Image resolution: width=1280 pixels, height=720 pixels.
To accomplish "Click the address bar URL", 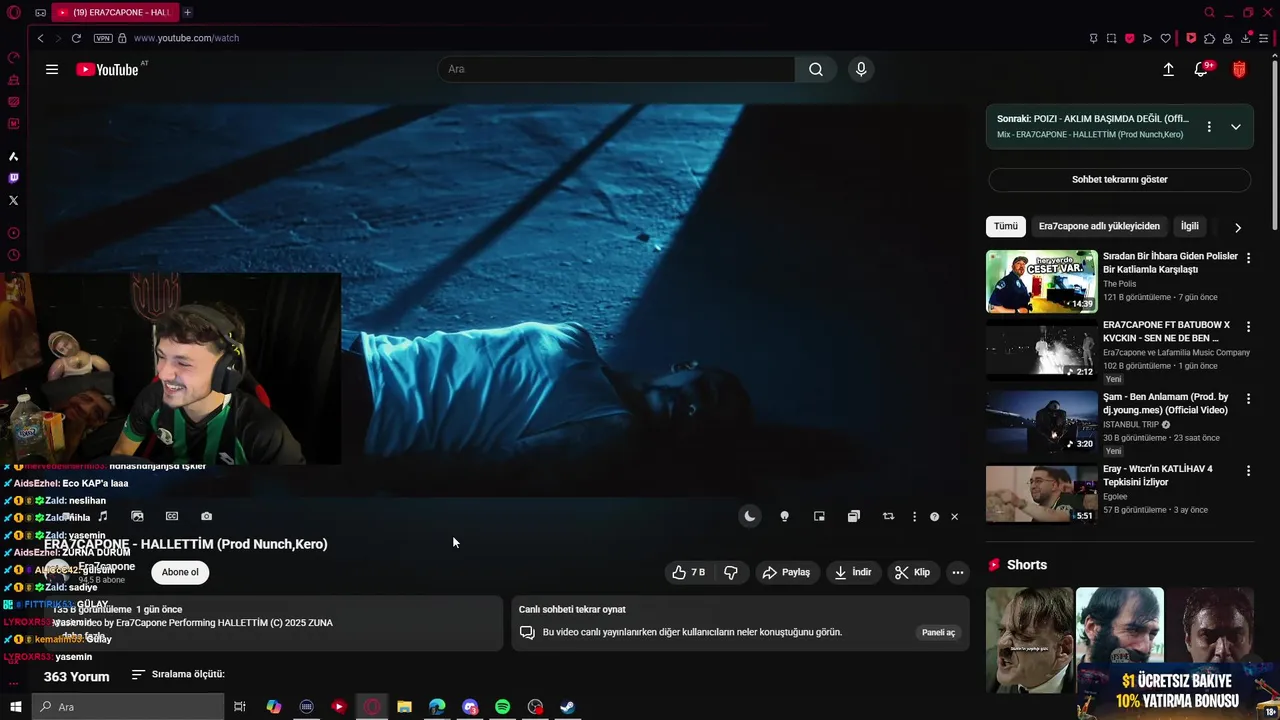I will (x=186, y=38).
